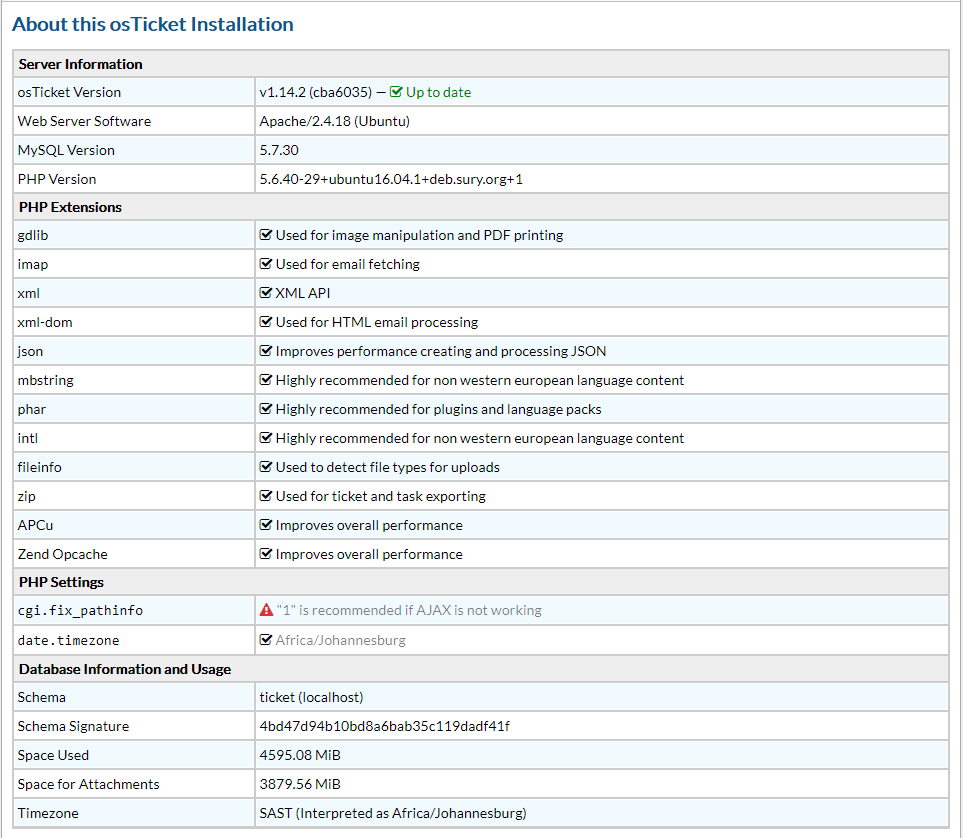
Task: Select Used to detect file types text
Action: (x=388, y=467)
